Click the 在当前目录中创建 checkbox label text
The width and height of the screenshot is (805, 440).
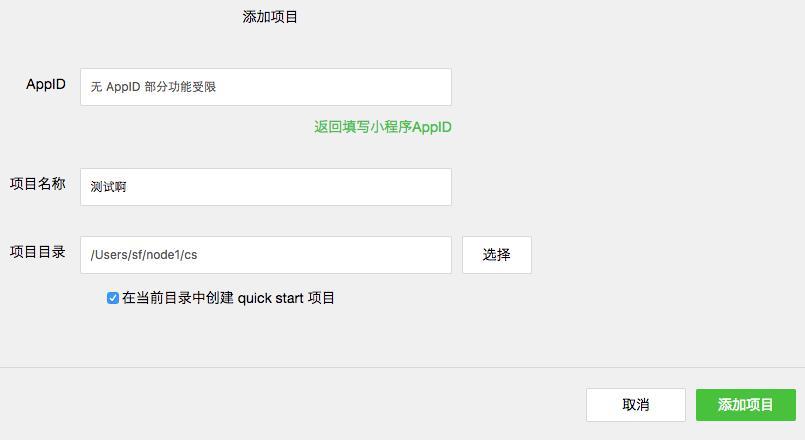tap(178, 298)
